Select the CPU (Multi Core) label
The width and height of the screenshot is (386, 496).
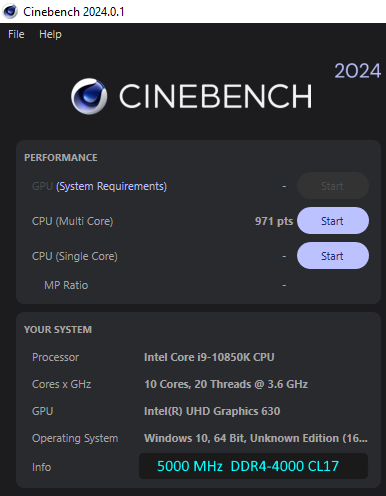[73, 221]
